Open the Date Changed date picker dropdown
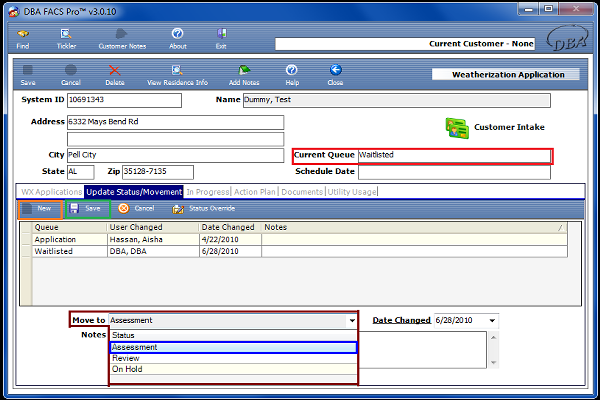600x400 pixels. point(493,321)
